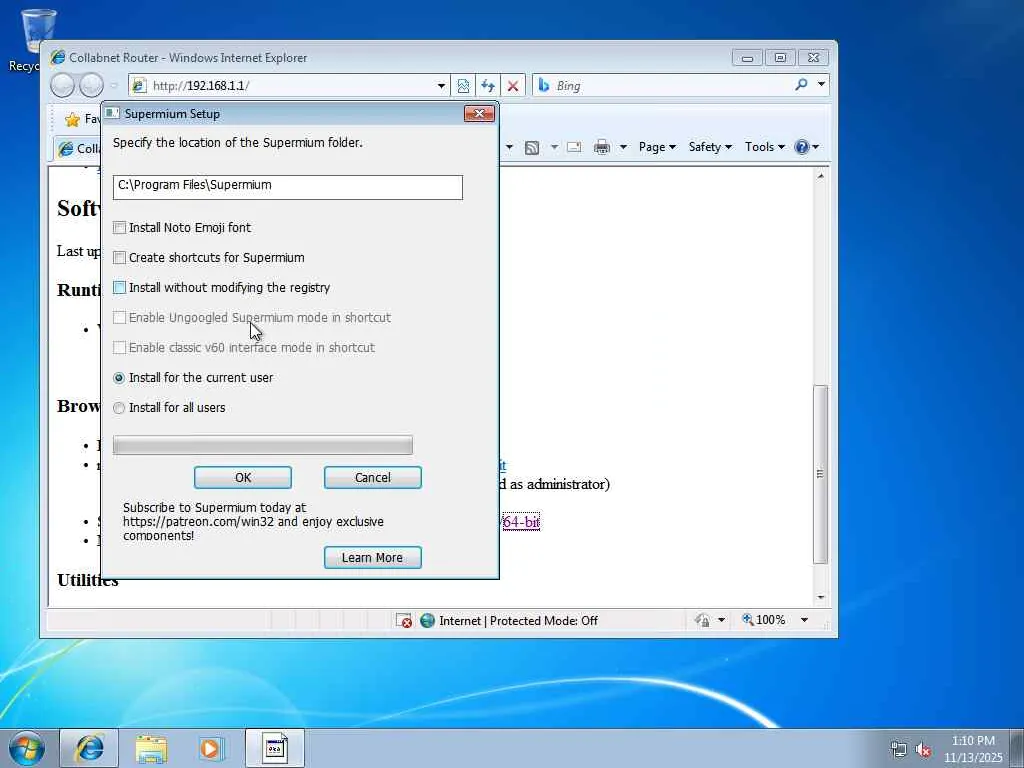
Task: Expand the address bar URL dropdown
Action: point(441,86)
